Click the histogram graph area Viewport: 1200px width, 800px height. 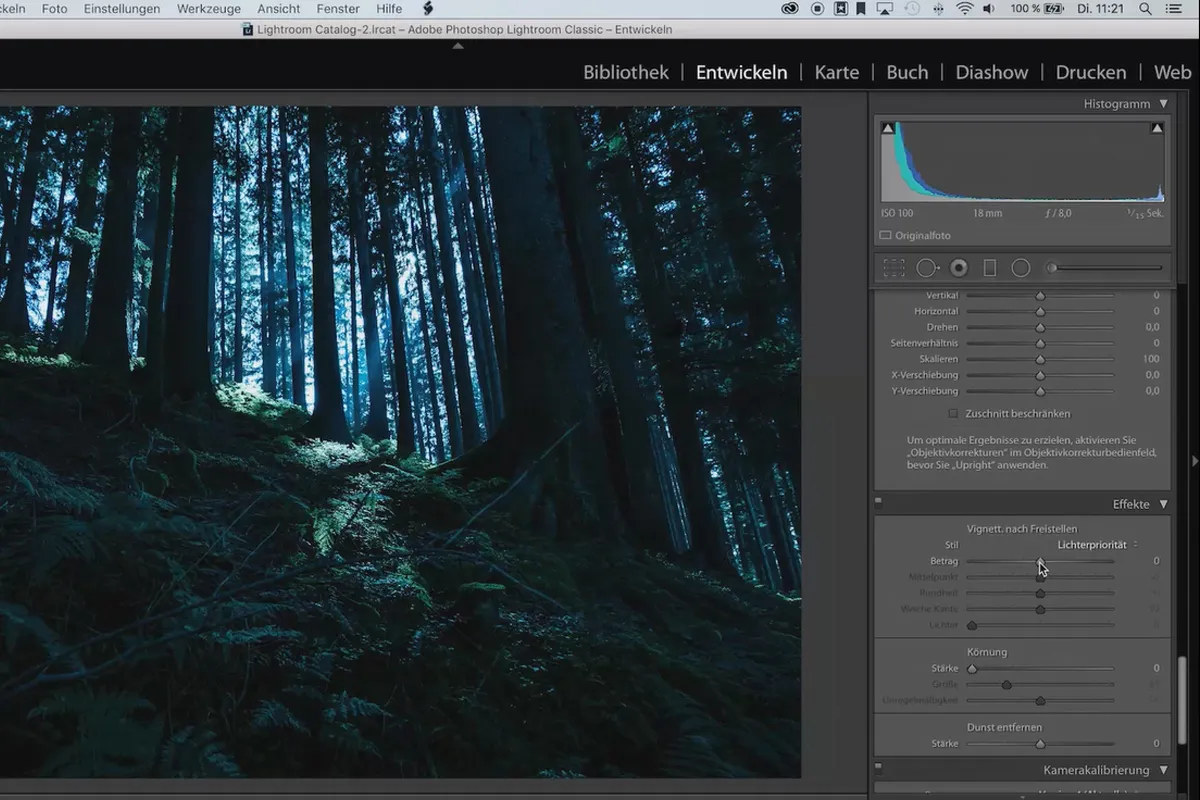[x=1022, y=162]
